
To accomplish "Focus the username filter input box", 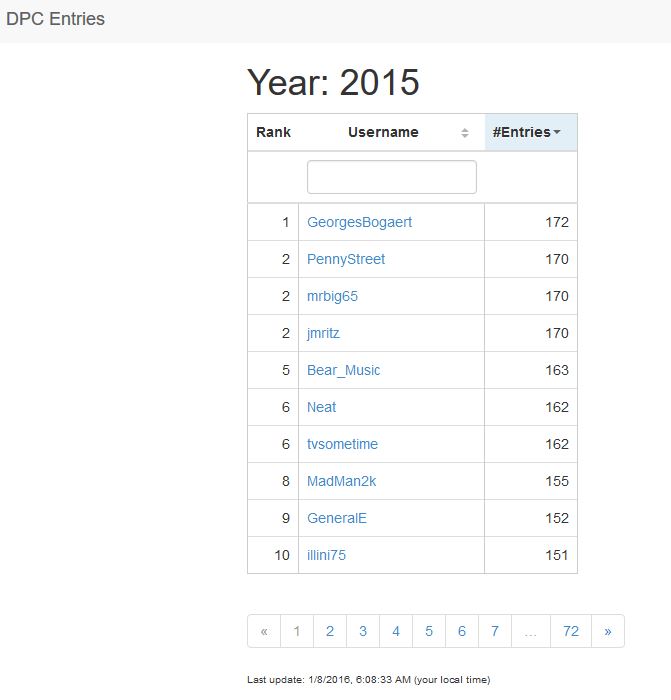I will 392,177.
